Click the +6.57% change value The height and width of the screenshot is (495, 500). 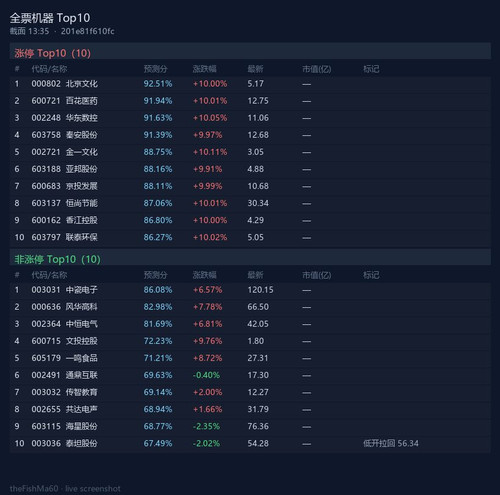[207, 290]
